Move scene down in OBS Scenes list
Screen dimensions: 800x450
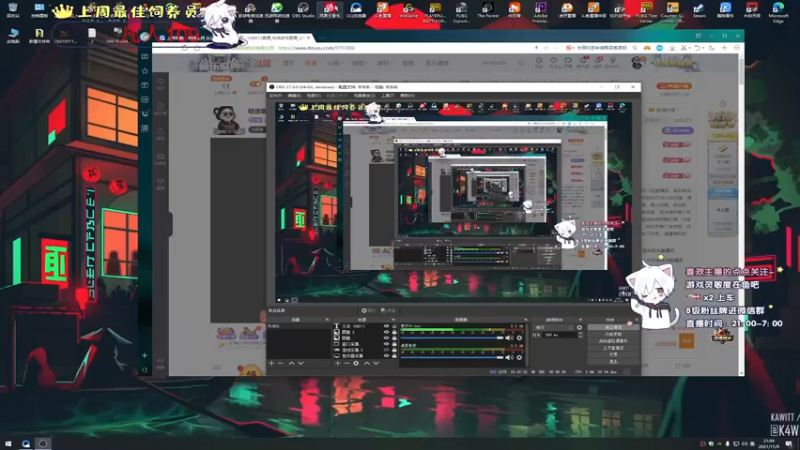(301, 363)
